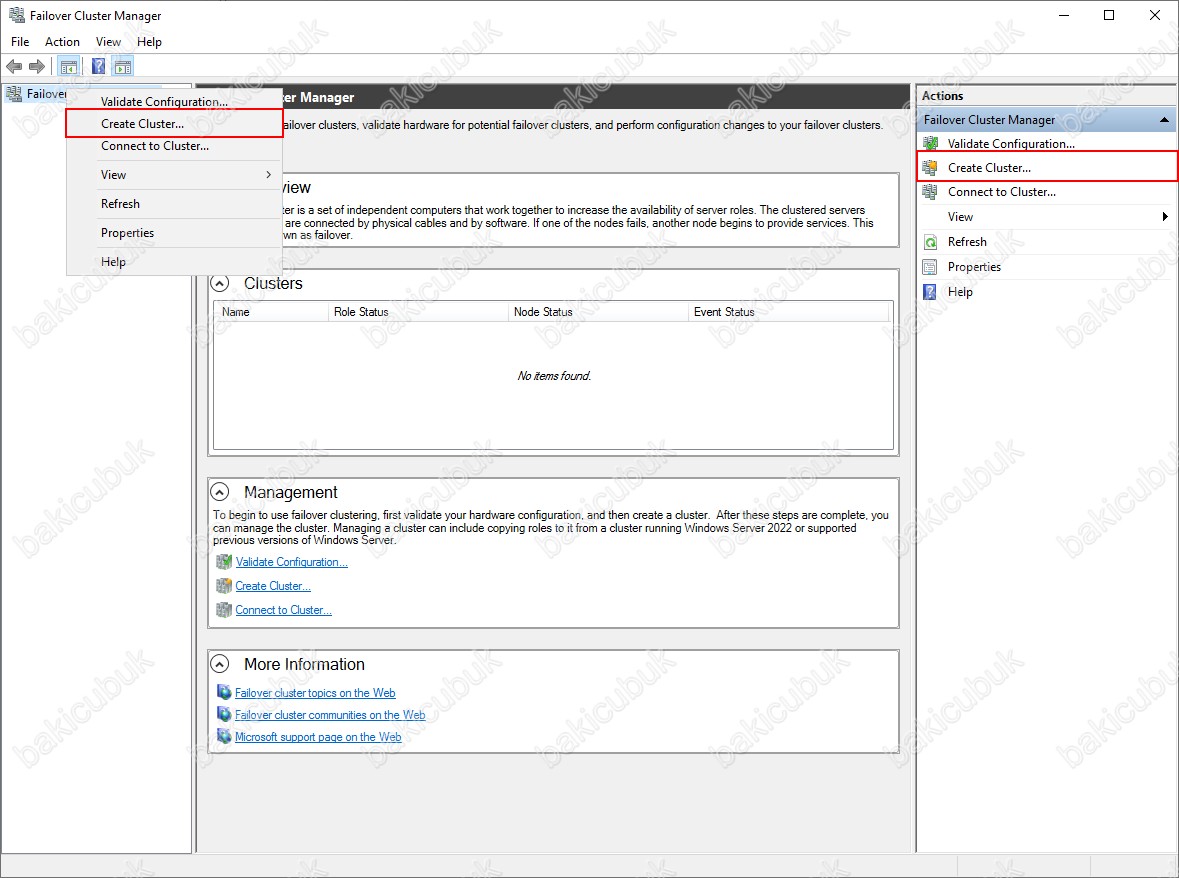Collapse the Clusters section
The image size is (1179, 878).
tap(220, 283)
